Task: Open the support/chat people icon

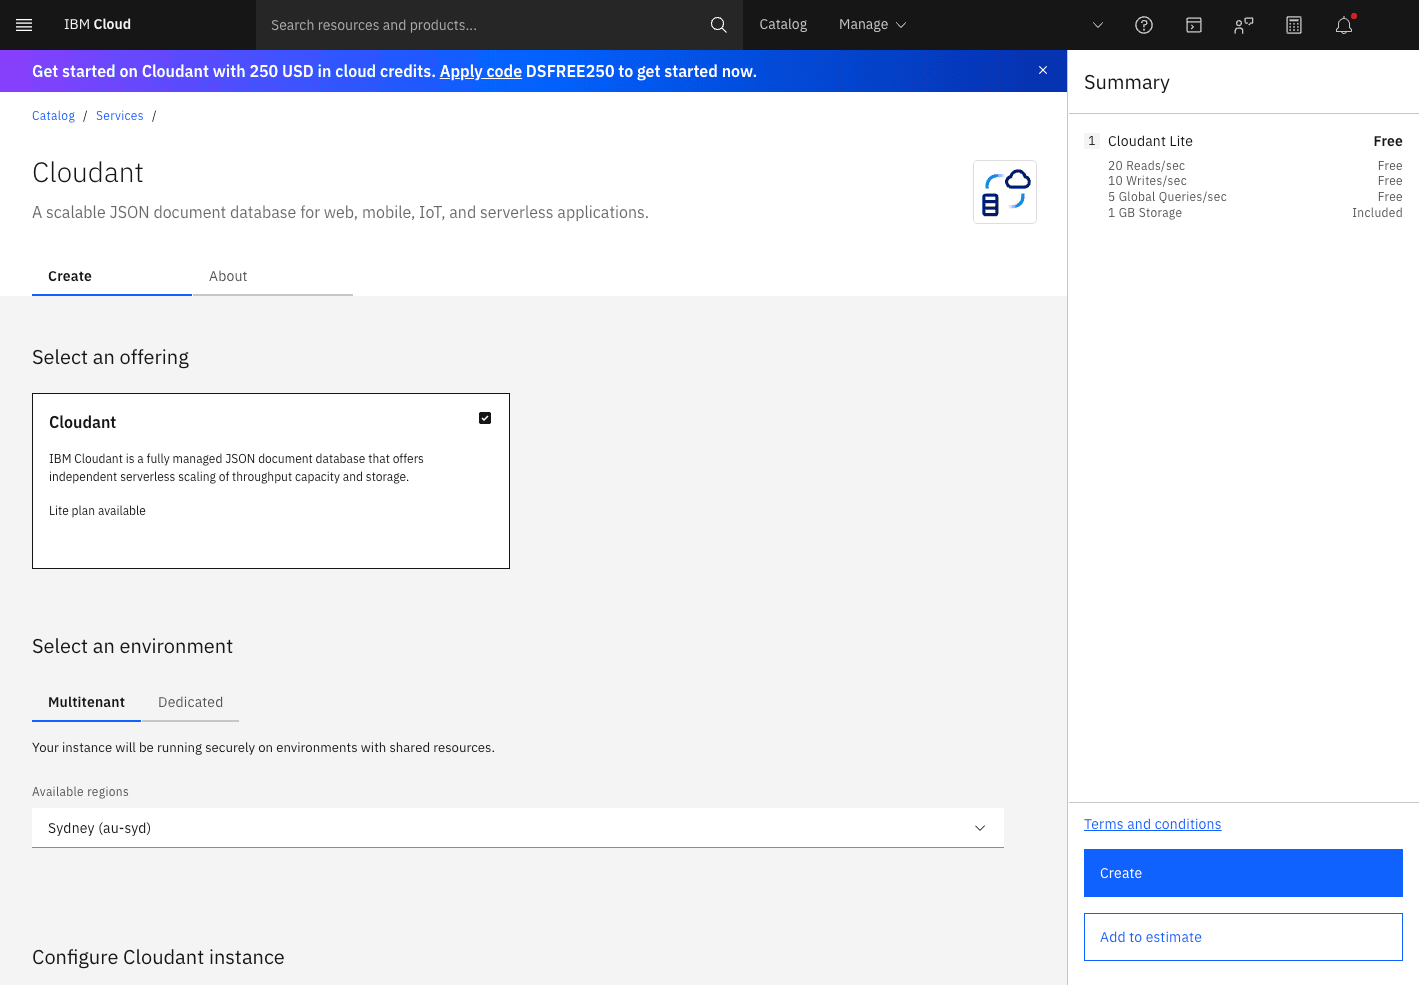Action: click(1244, 25)
